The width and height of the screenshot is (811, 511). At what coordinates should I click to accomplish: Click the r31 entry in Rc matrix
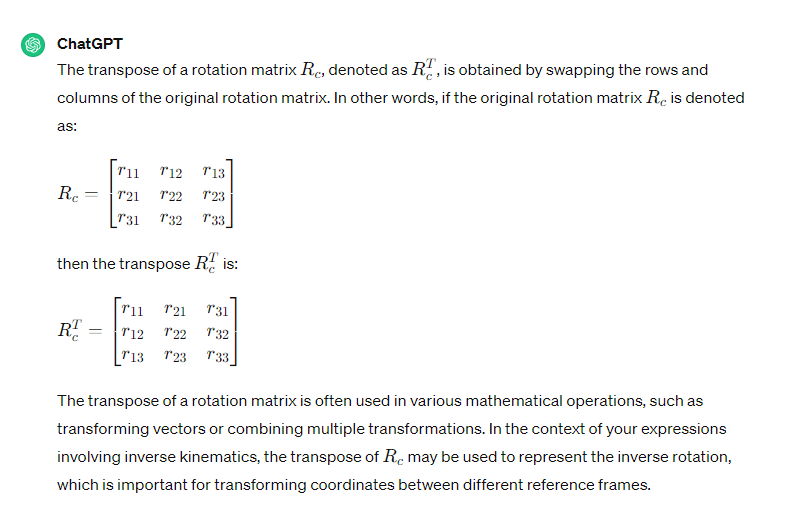(128, 219)
